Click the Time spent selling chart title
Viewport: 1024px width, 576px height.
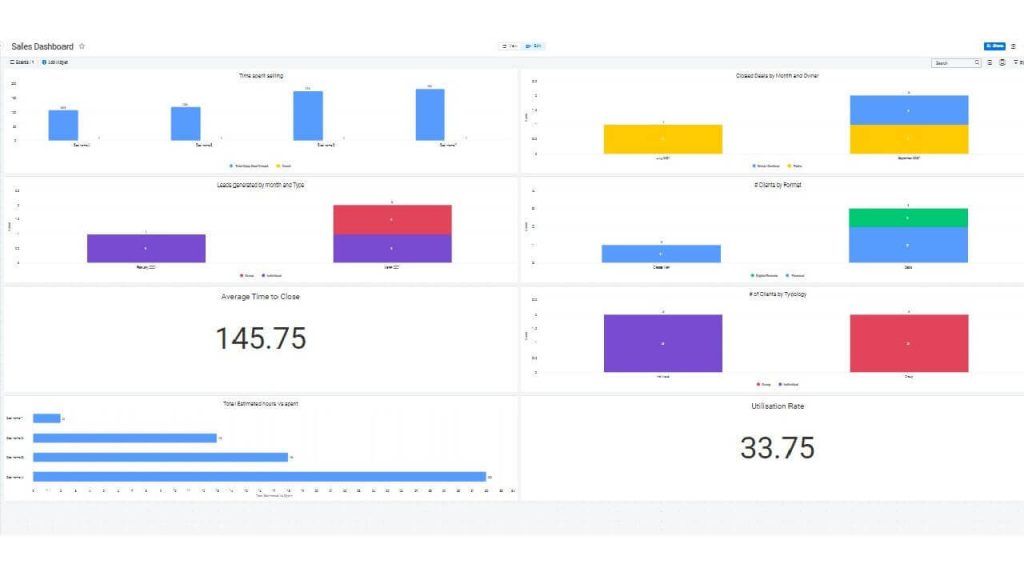click(261, 76)
